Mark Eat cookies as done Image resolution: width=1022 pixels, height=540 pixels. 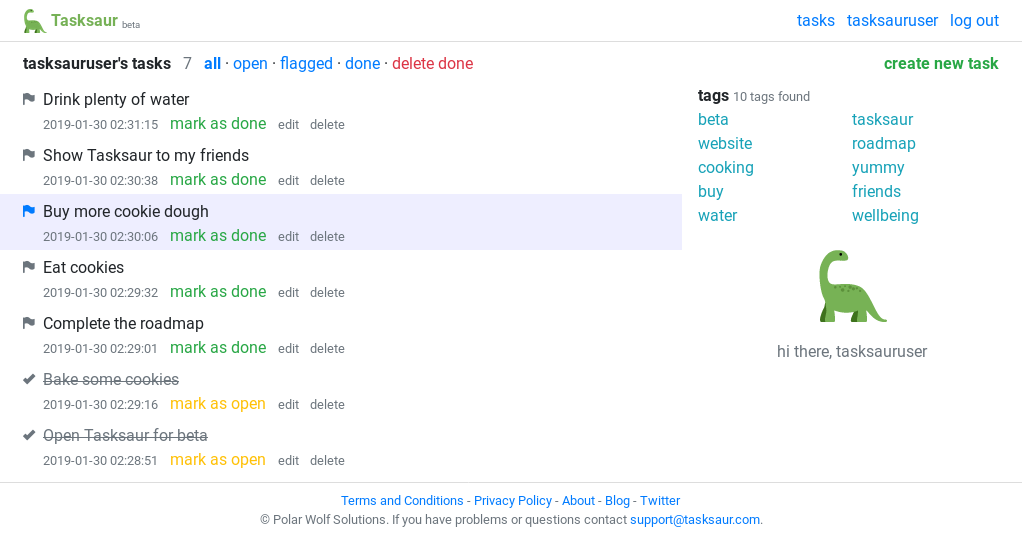tap(218, 292)
